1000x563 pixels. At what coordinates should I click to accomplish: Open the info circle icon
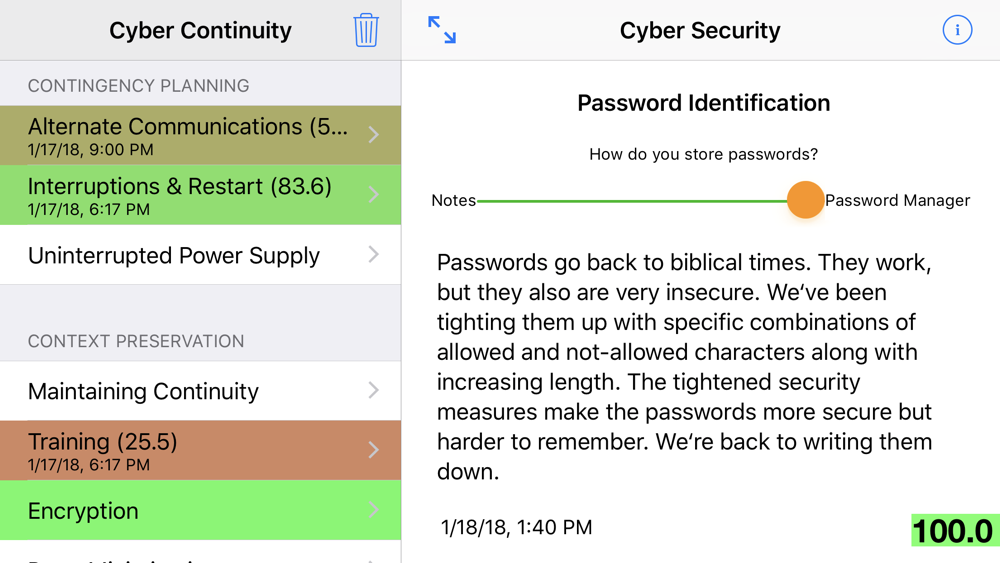pos(957,30)
